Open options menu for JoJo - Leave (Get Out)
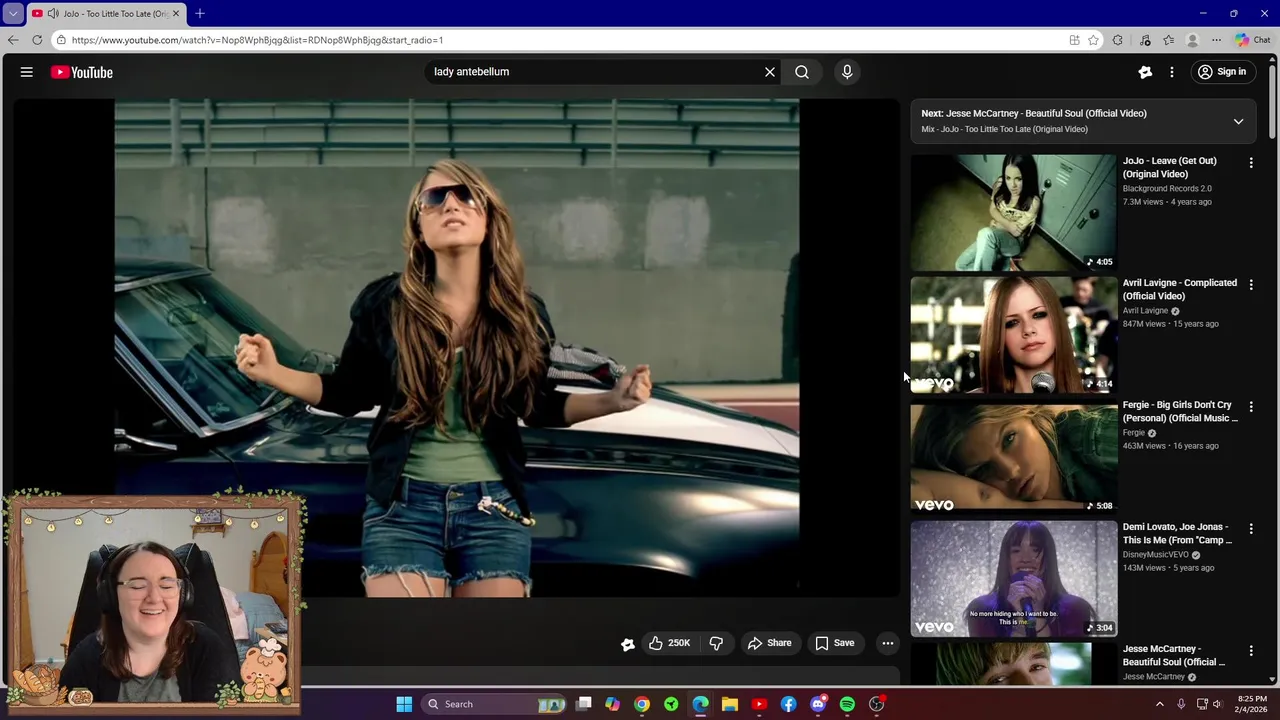The width and height of the screenshot is (1280, 720). (1250, 163)
